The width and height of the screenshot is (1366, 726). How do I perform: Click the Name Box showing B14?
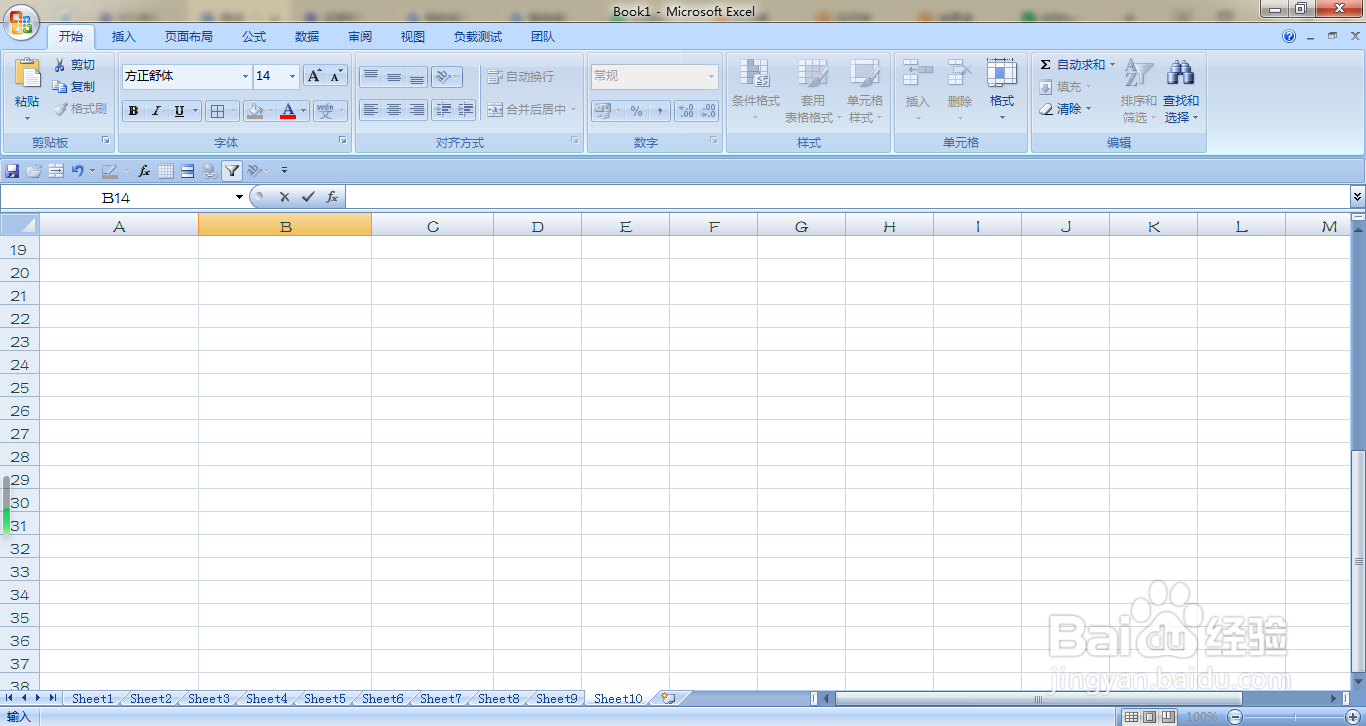(116, 198)
